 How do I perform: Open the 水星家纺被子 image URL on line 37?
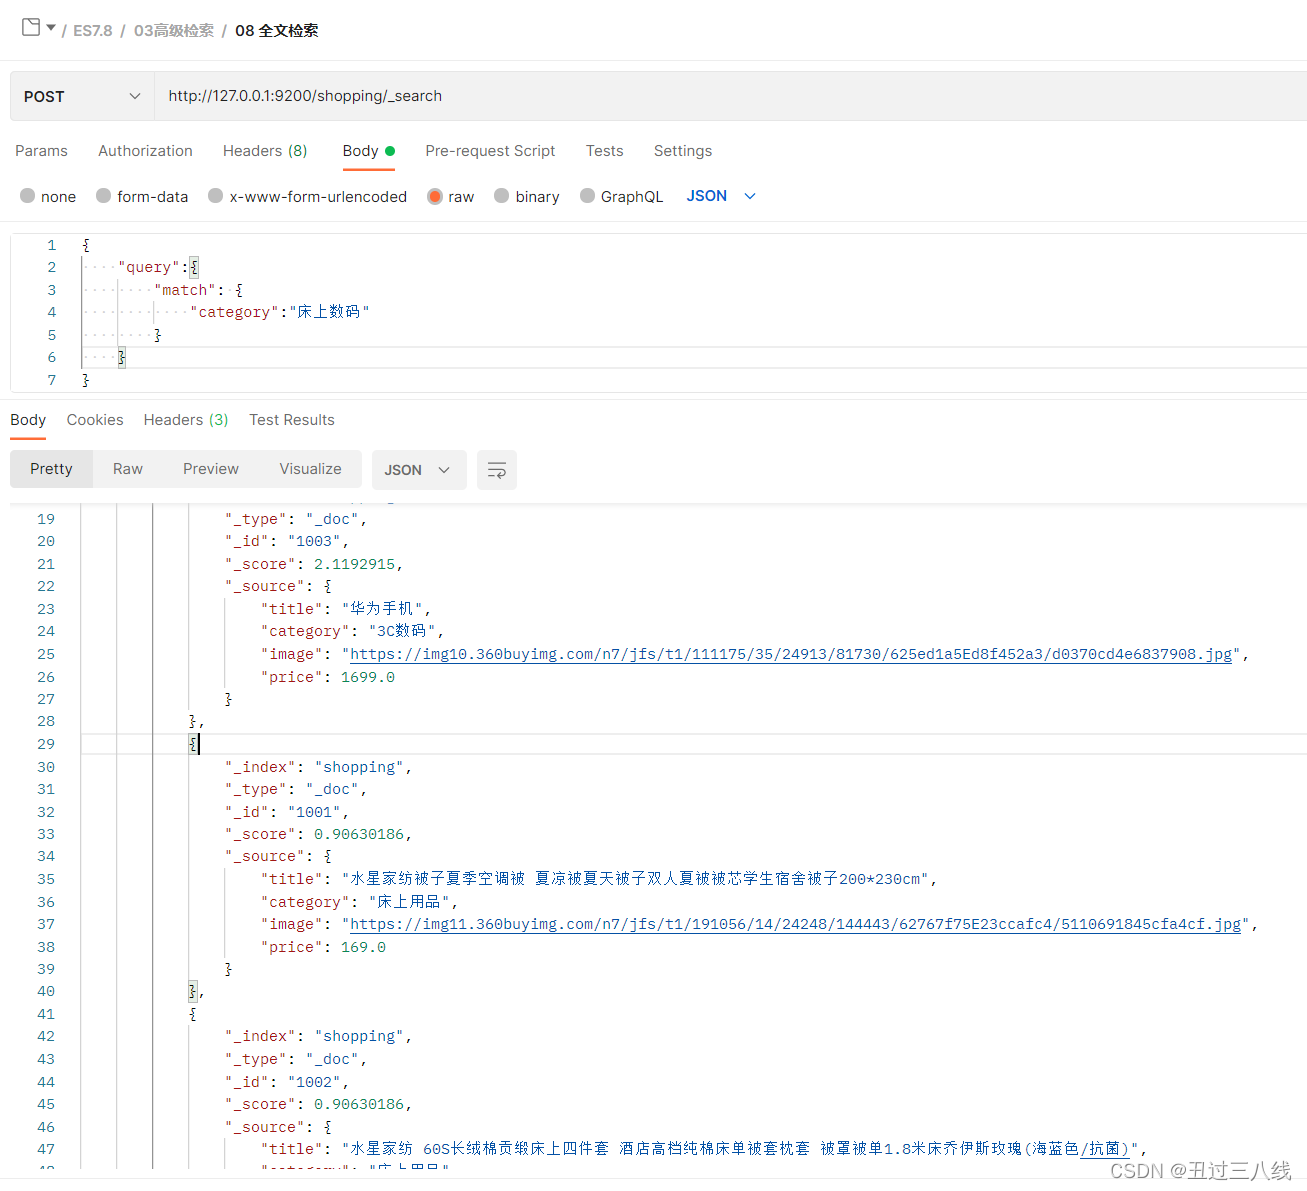click(795, 924)
